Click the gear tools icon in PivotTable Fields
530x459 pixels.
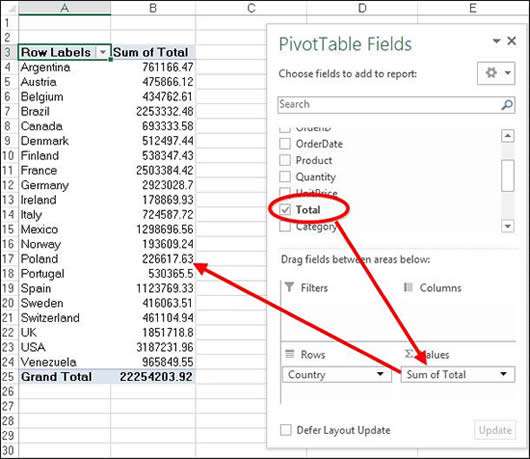click(x=491, y=73)
